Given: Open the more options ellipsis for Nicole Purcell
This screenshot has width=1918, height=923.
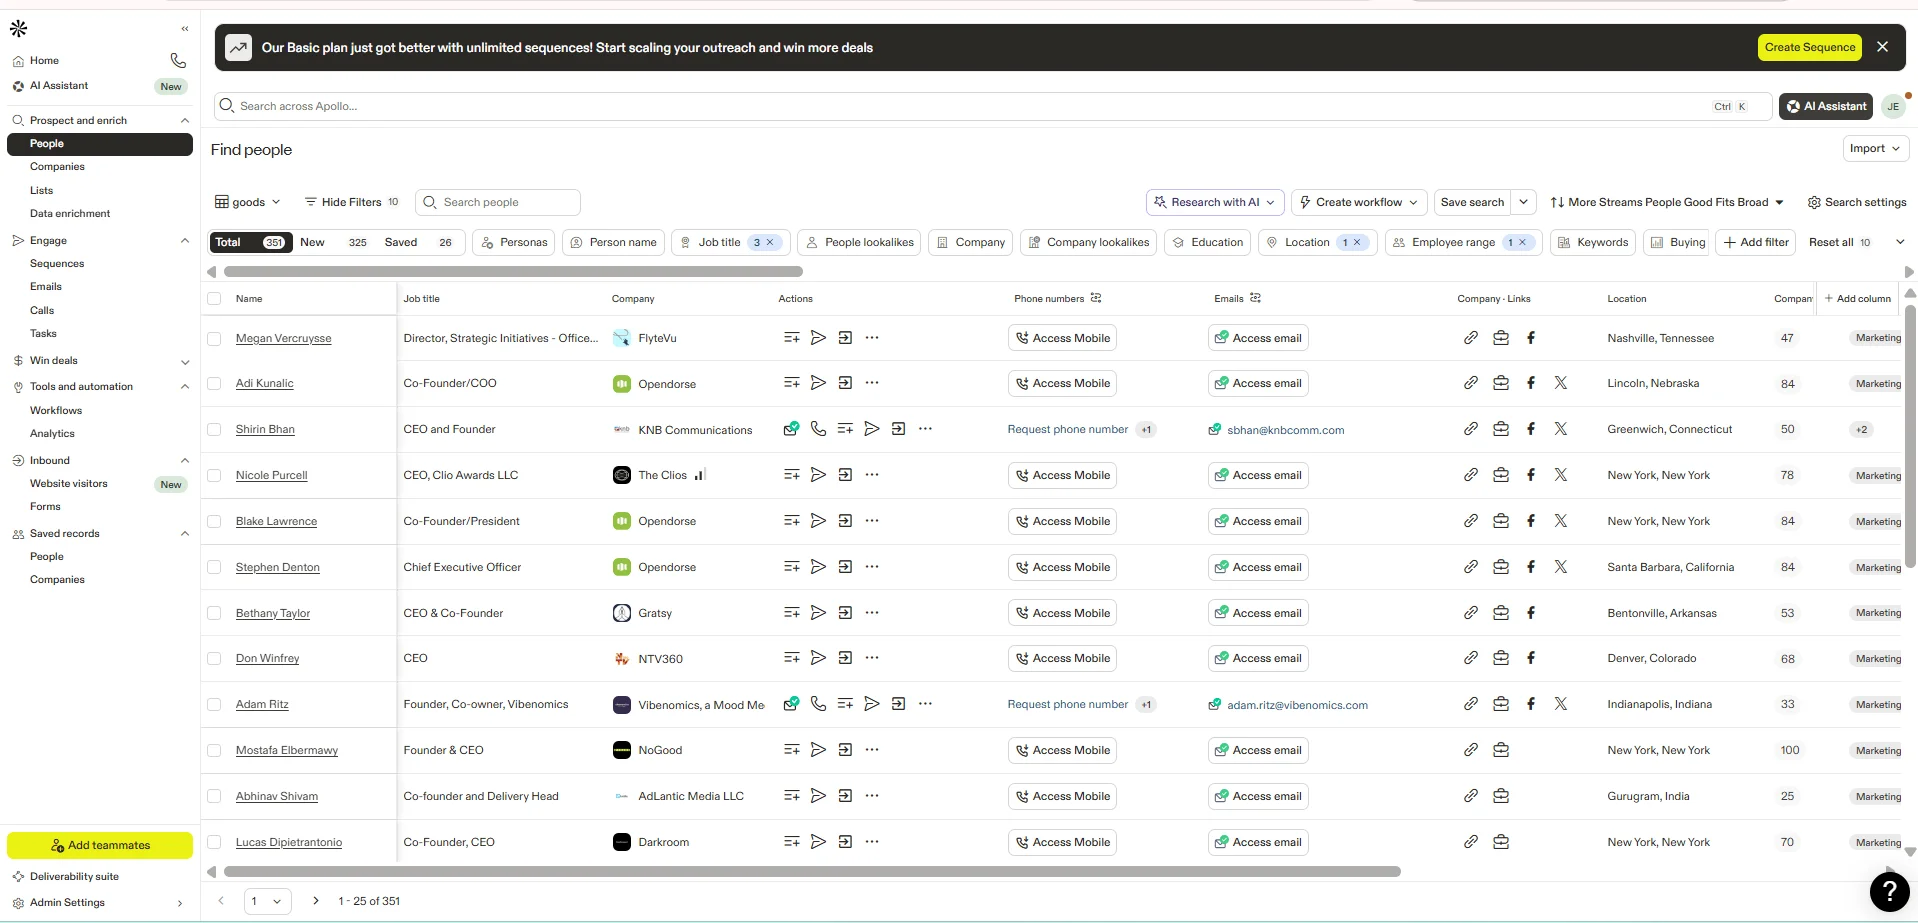Looking at the screenshot, I should (x=871, y=475).
